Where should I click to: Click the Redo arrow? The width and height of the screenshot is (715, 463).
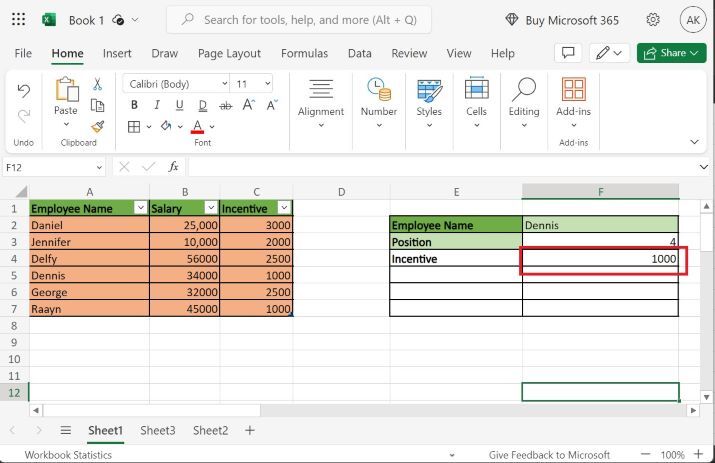click(24, 116)
